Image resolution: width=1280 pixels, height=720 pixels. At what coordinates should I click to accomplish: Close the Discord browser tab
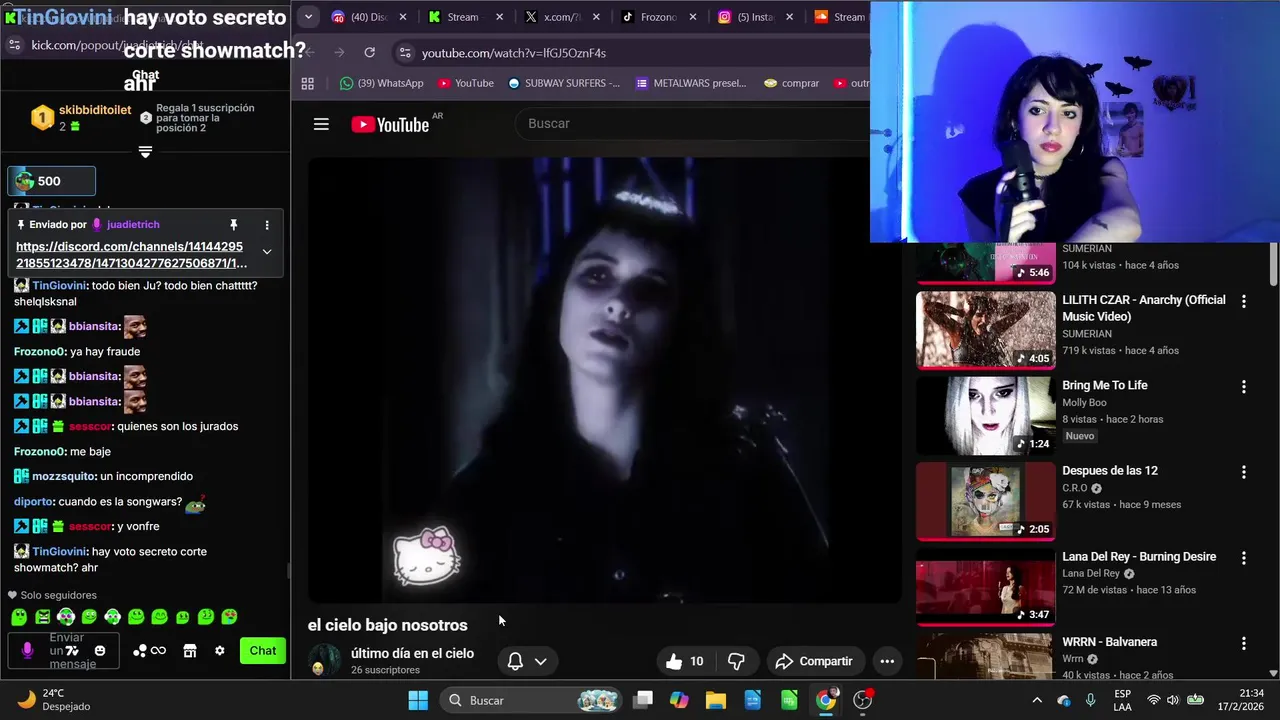(403, 17)
